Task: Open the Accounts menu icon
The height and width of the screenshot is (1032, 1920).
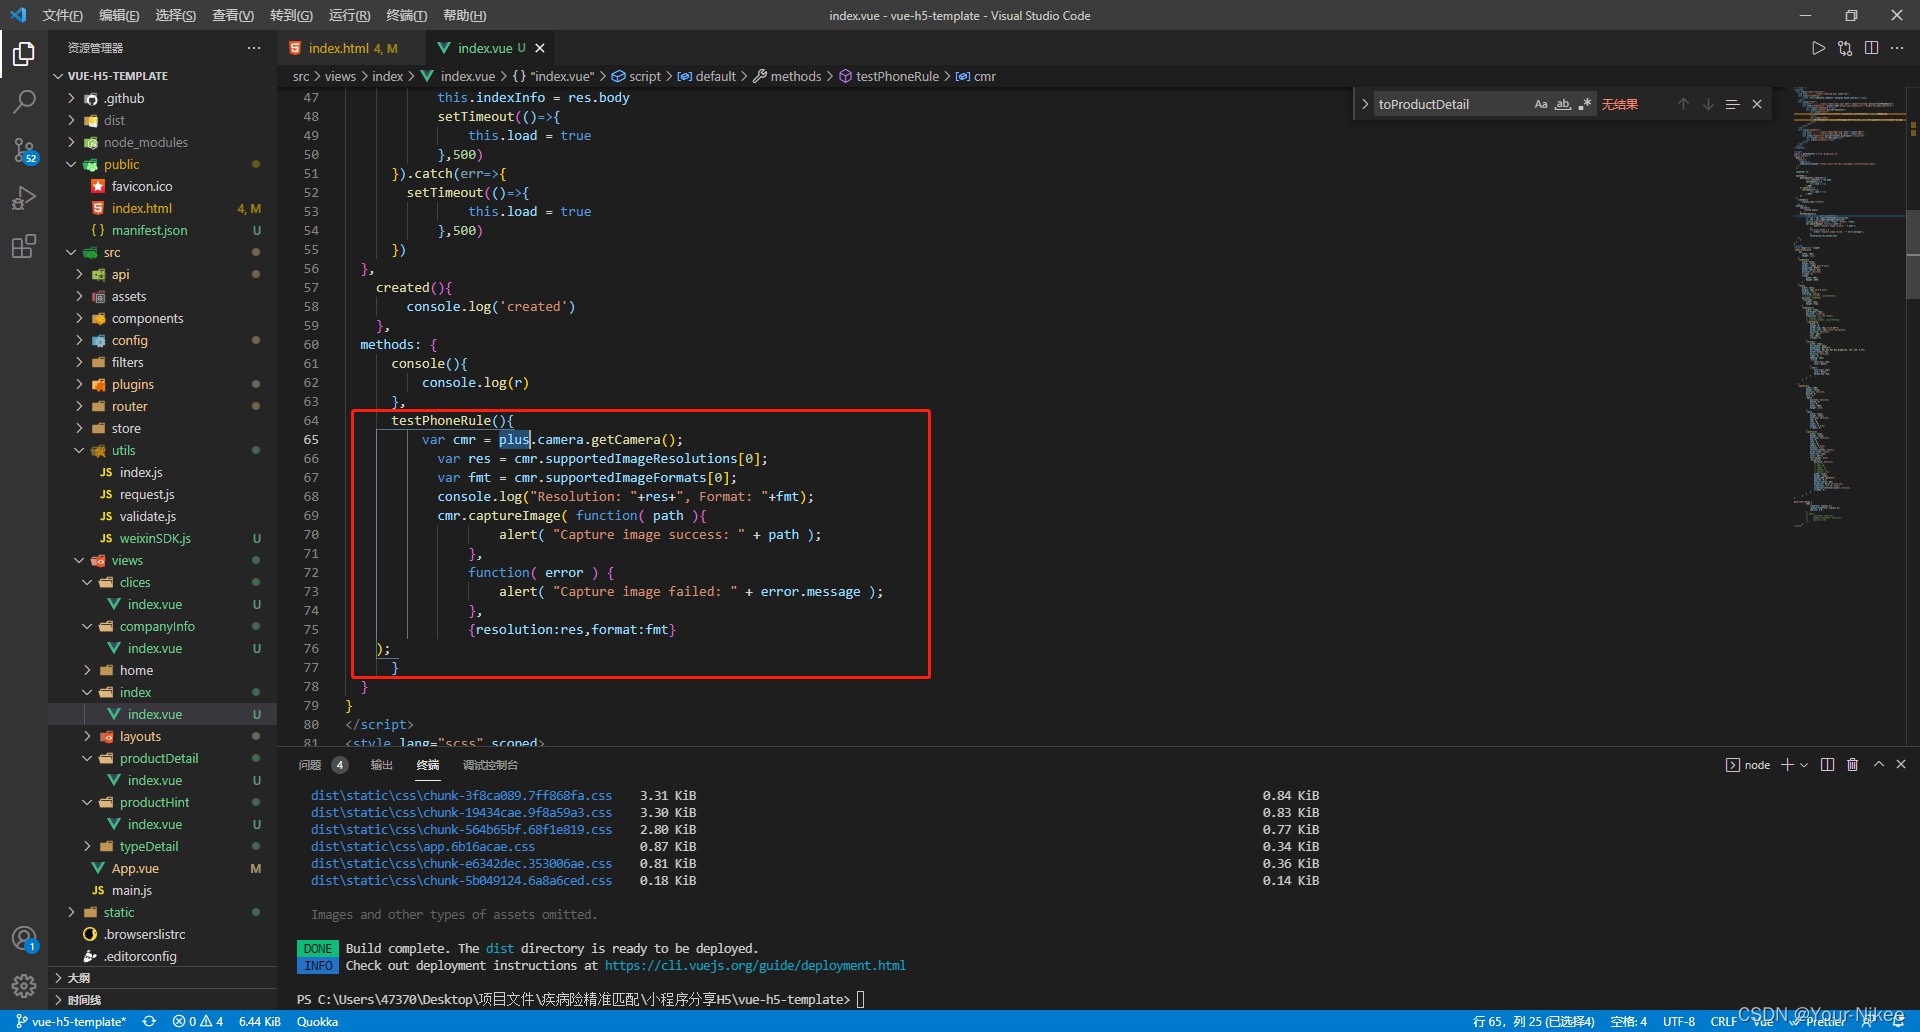Action: (24, 938)
